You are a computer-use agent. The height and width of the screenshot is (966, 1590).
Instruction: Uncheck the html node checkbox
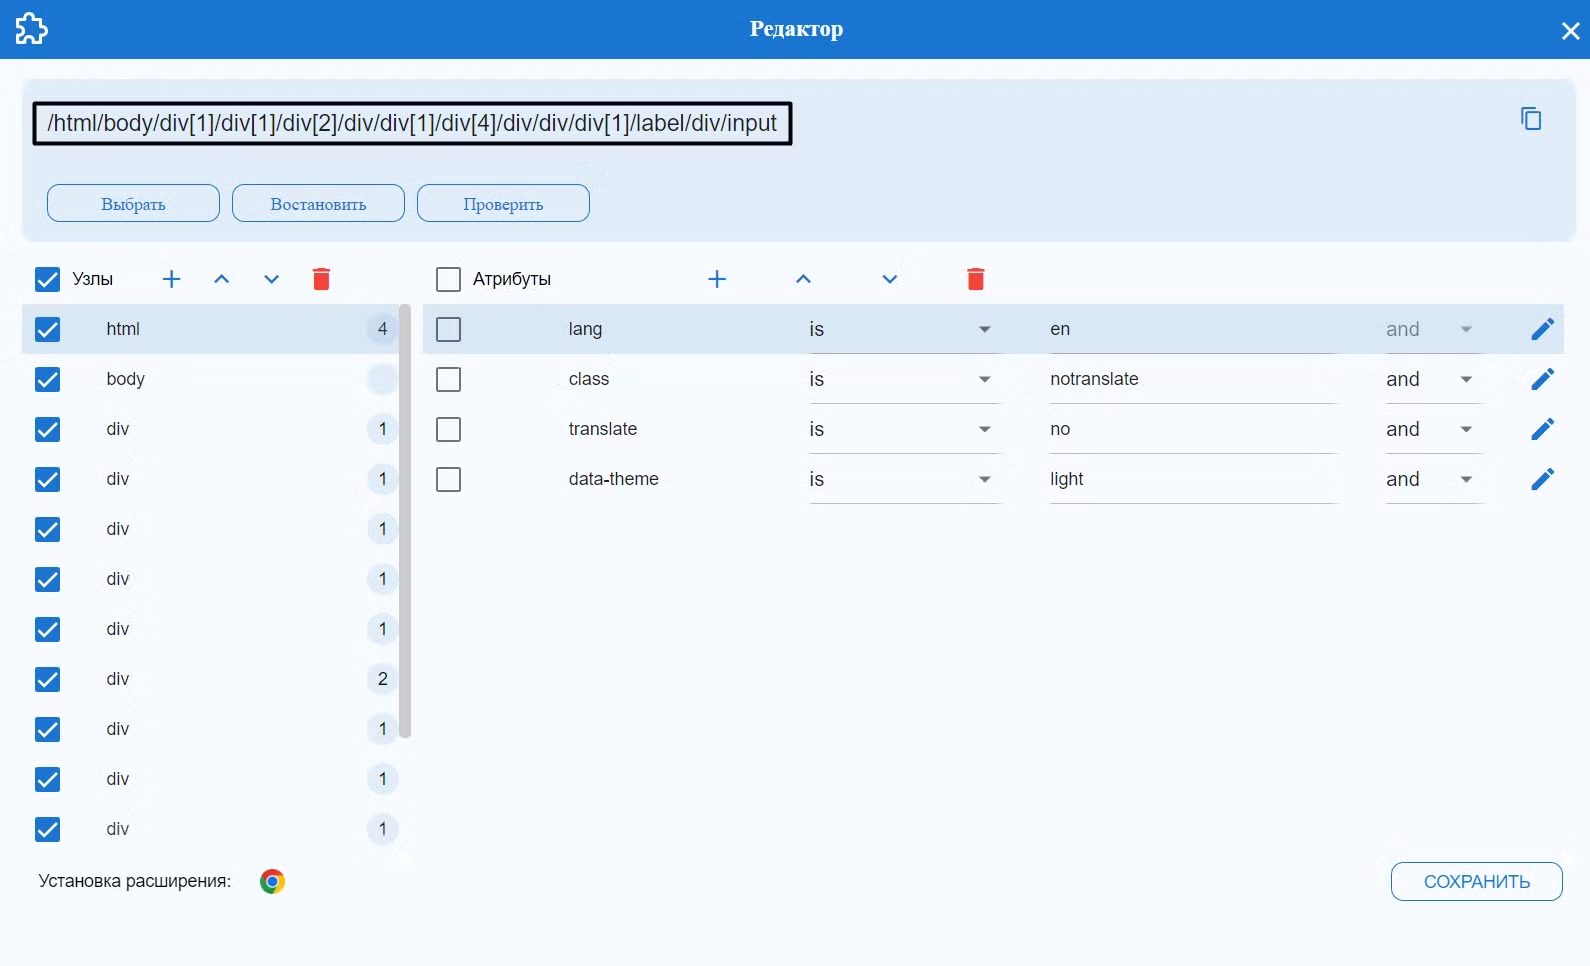pos(47,329)
